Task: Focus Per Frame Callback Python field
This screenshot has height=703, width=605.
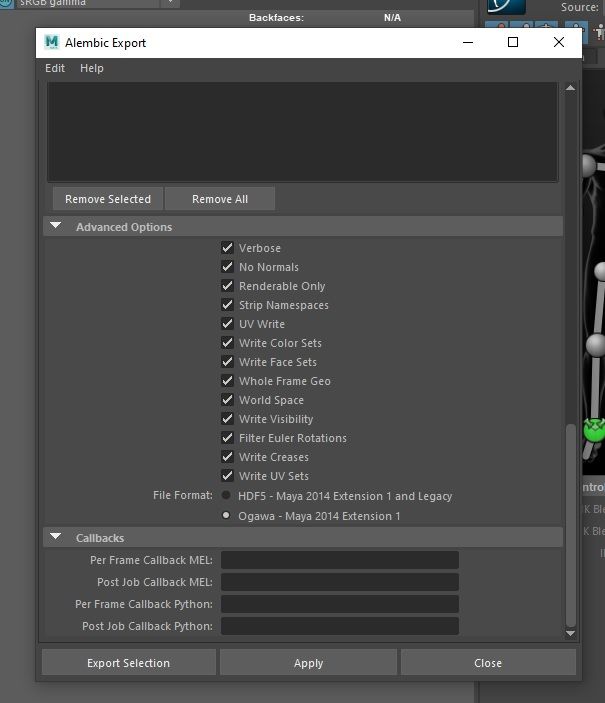Action: click(x=339, y=604)
